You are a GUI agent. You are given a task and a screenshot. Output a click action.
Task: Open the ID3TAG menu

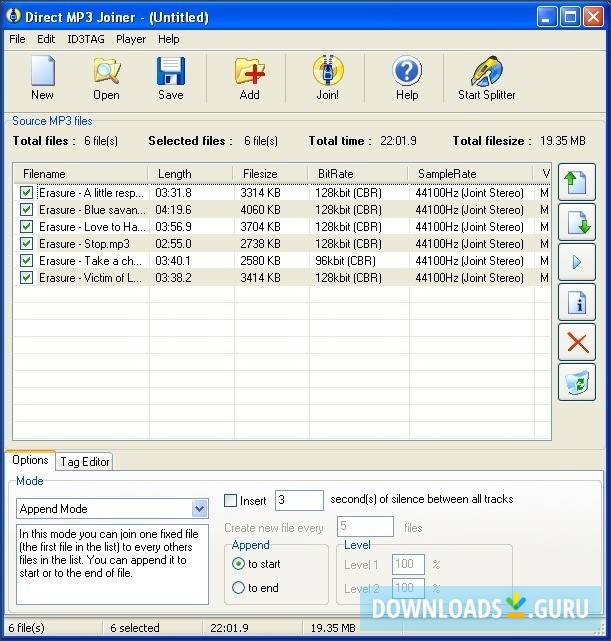click(86, 39)
